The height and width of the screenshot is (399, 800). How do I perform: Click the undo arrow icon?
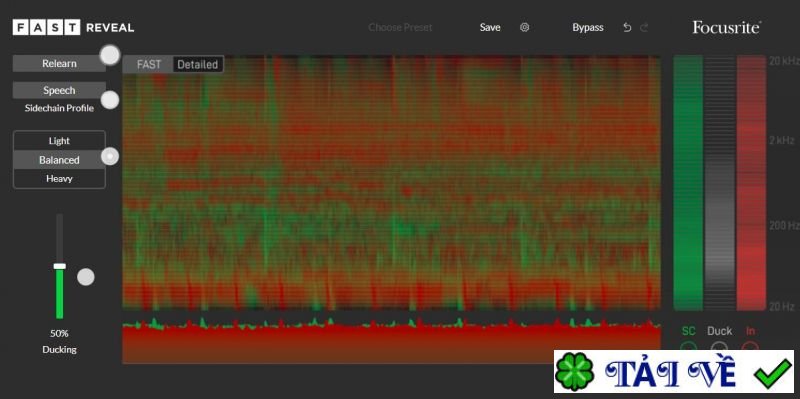(627, 28)
